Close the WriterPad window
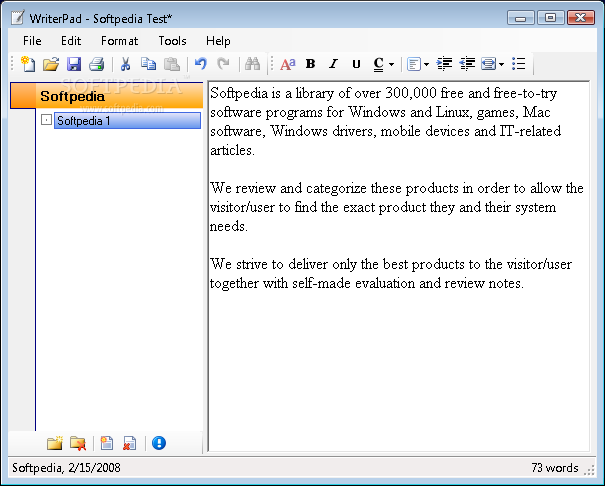Image resolution: width=605 pixels, height=486 pixels. click(x=581, y=18)
